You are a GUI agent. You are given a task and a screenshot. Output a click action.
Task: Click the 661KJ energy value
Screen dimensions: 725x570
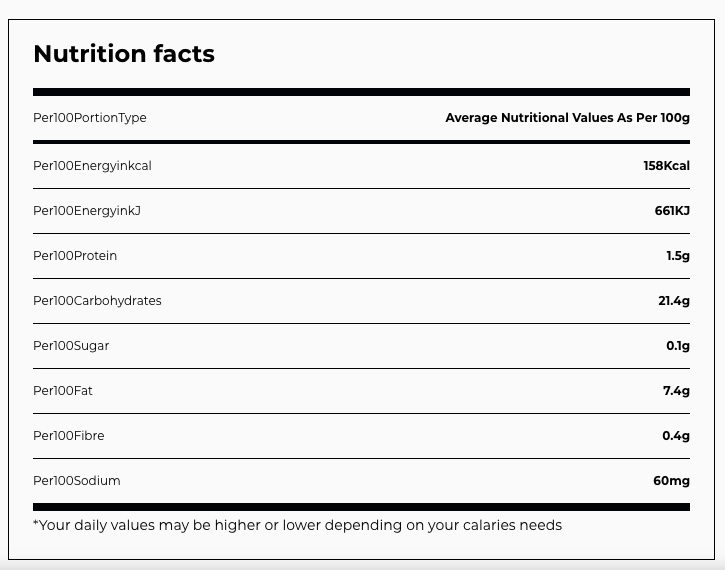pyautogui.click(x=672, y=211)
